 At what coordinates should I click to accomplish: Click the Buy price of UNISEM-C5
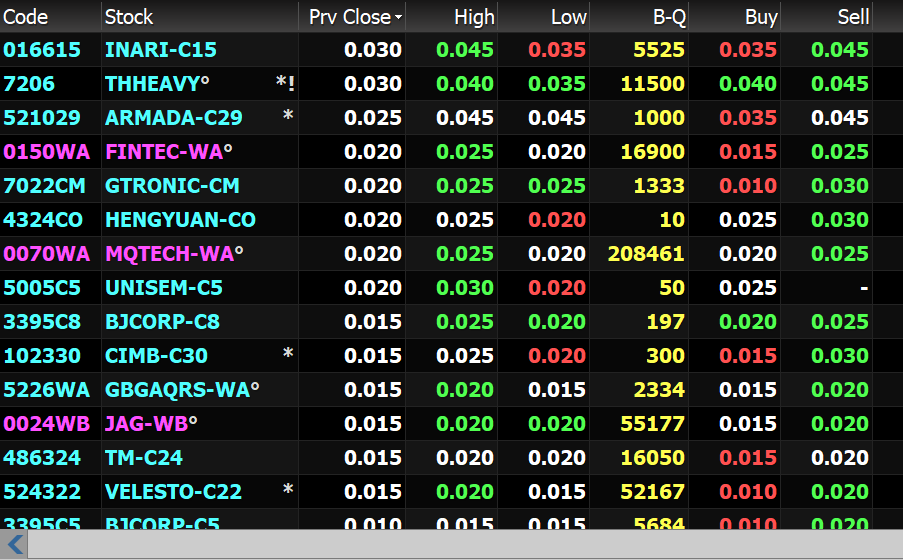tap(748, 288)
